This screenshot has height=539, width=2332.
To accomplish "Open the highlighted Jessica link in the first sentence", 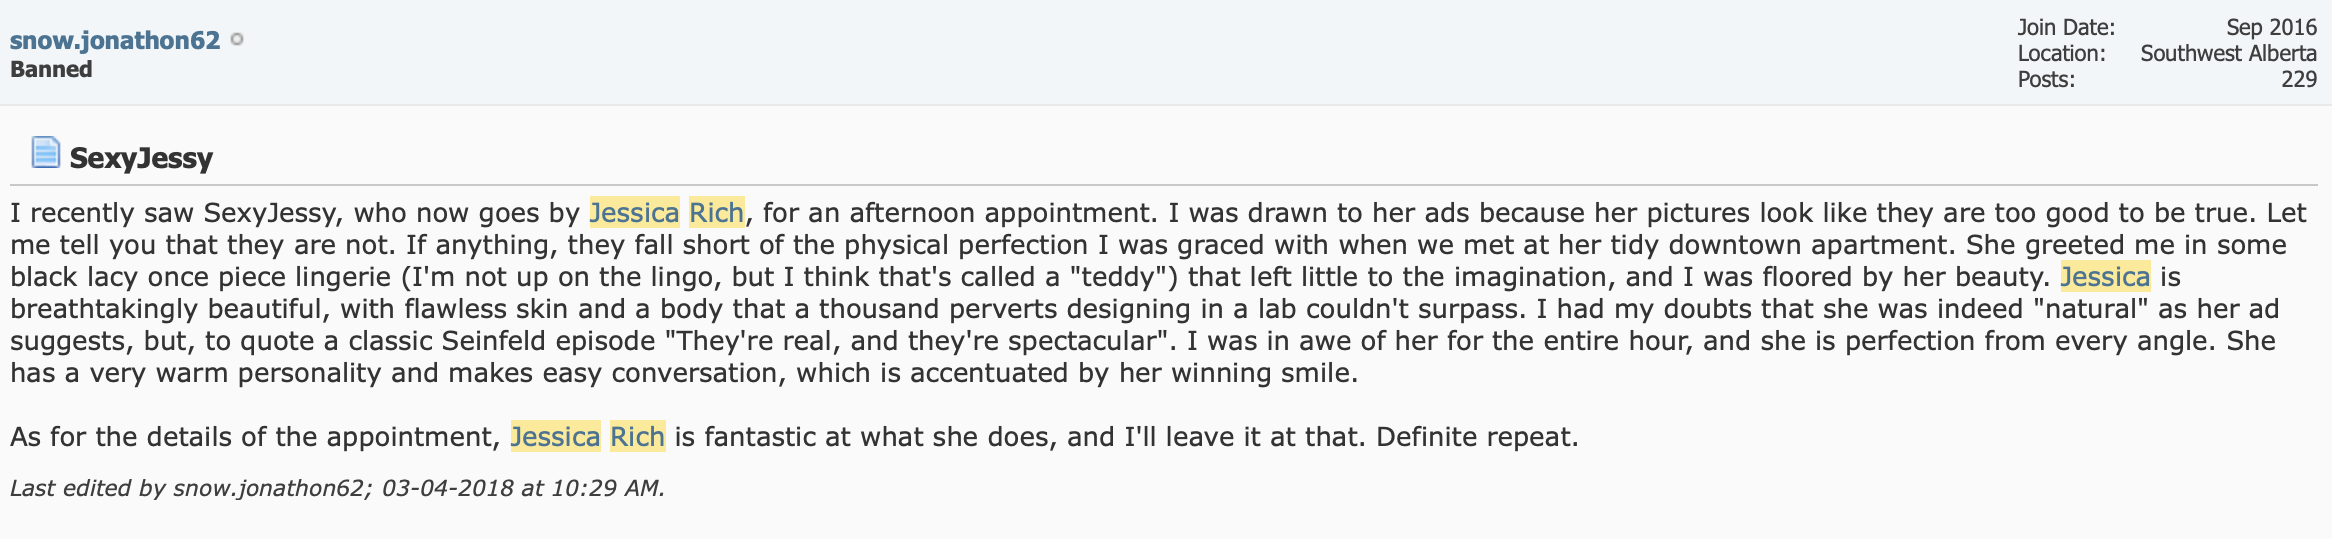I will pos(634,213).
